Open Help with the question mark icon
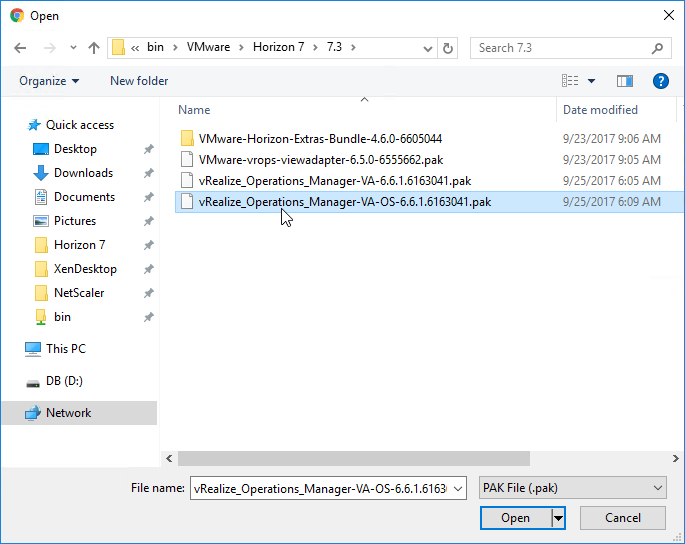685x544 pixels. tap(661, 81)
